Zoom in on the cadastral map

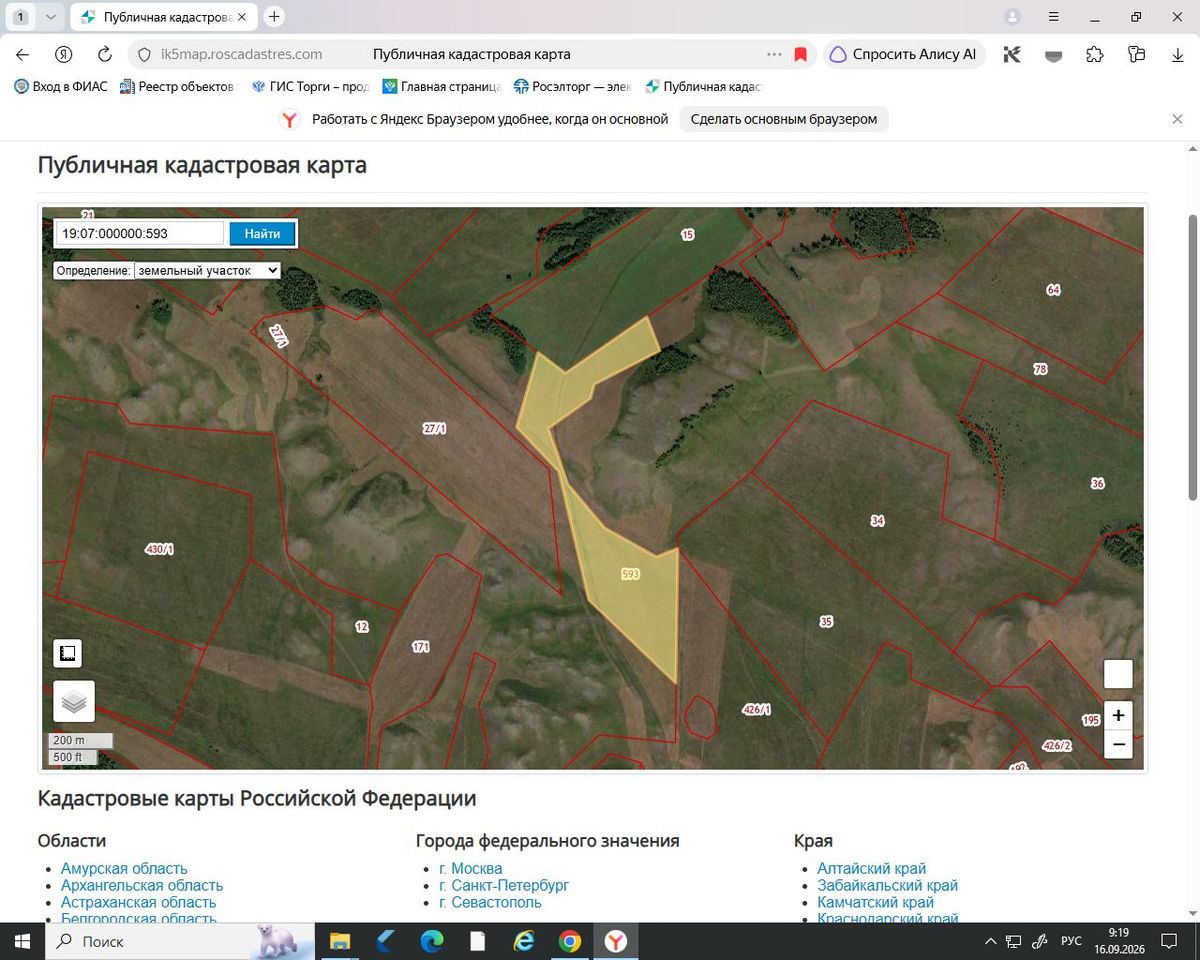pos(1118,715)
